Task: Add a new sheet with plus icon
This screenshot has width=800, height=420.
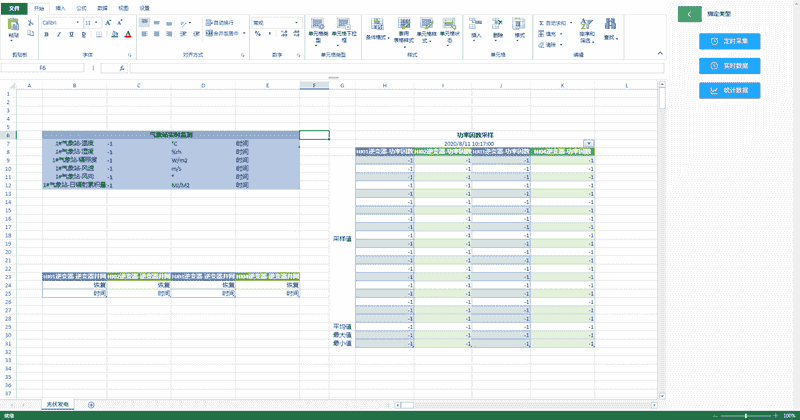Action: 91,405
